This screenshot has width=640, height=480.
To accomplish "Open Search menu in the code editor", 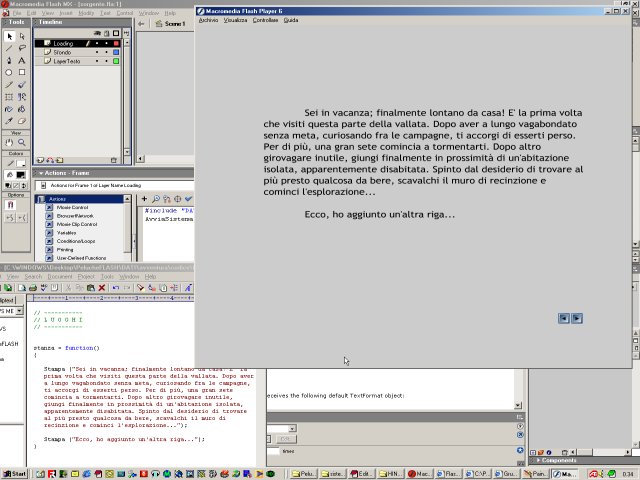I will (33, 277).
